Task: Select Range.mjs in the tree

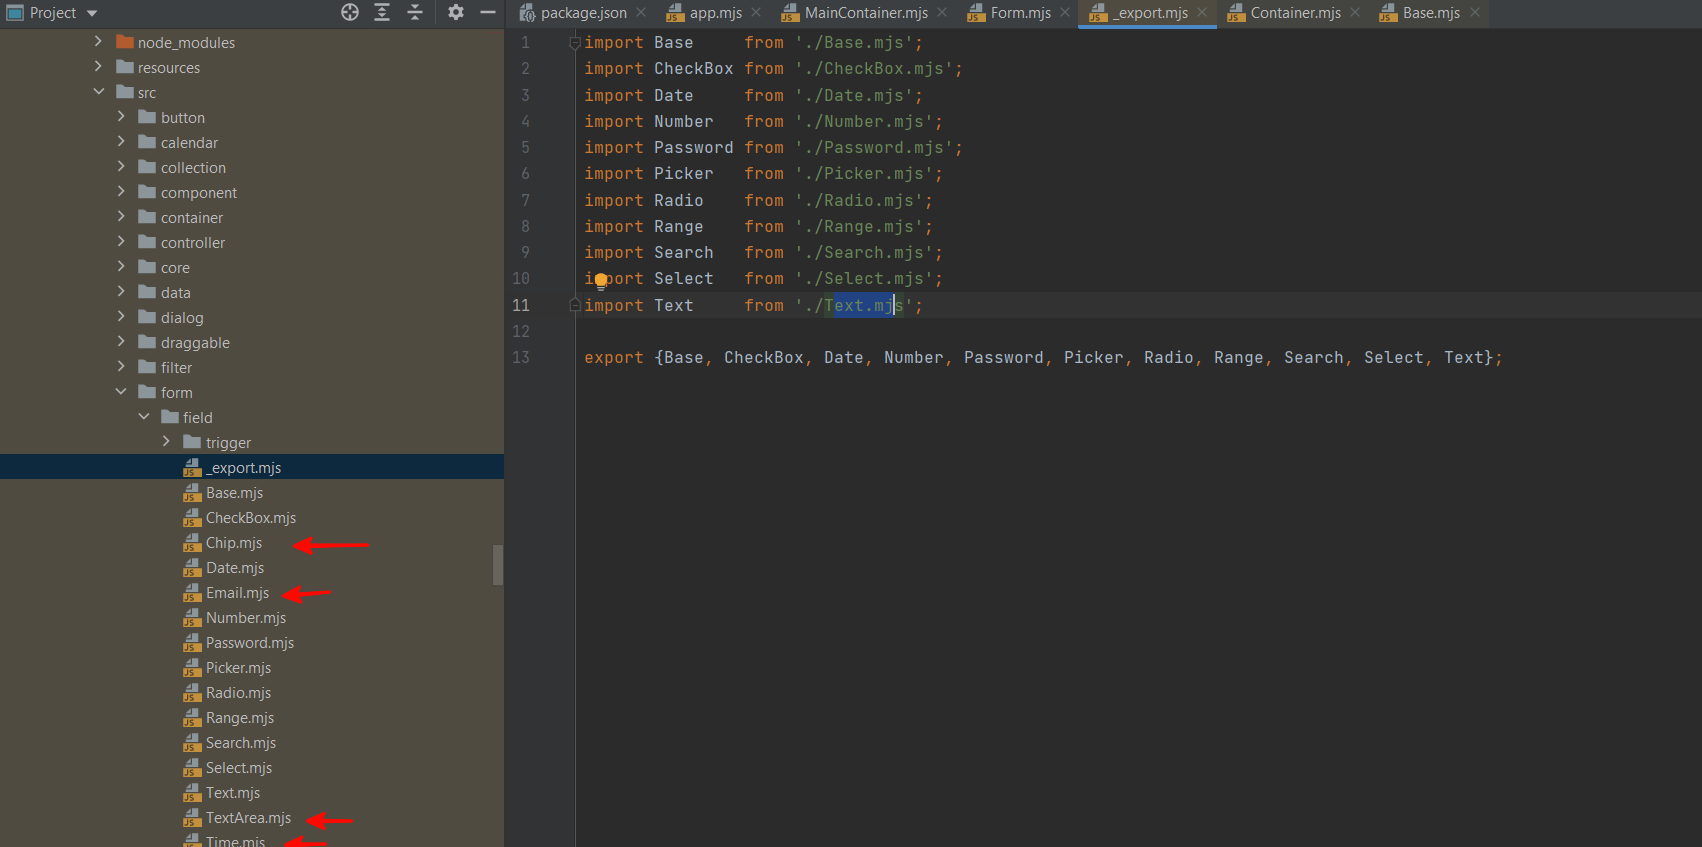Action: 240,718
